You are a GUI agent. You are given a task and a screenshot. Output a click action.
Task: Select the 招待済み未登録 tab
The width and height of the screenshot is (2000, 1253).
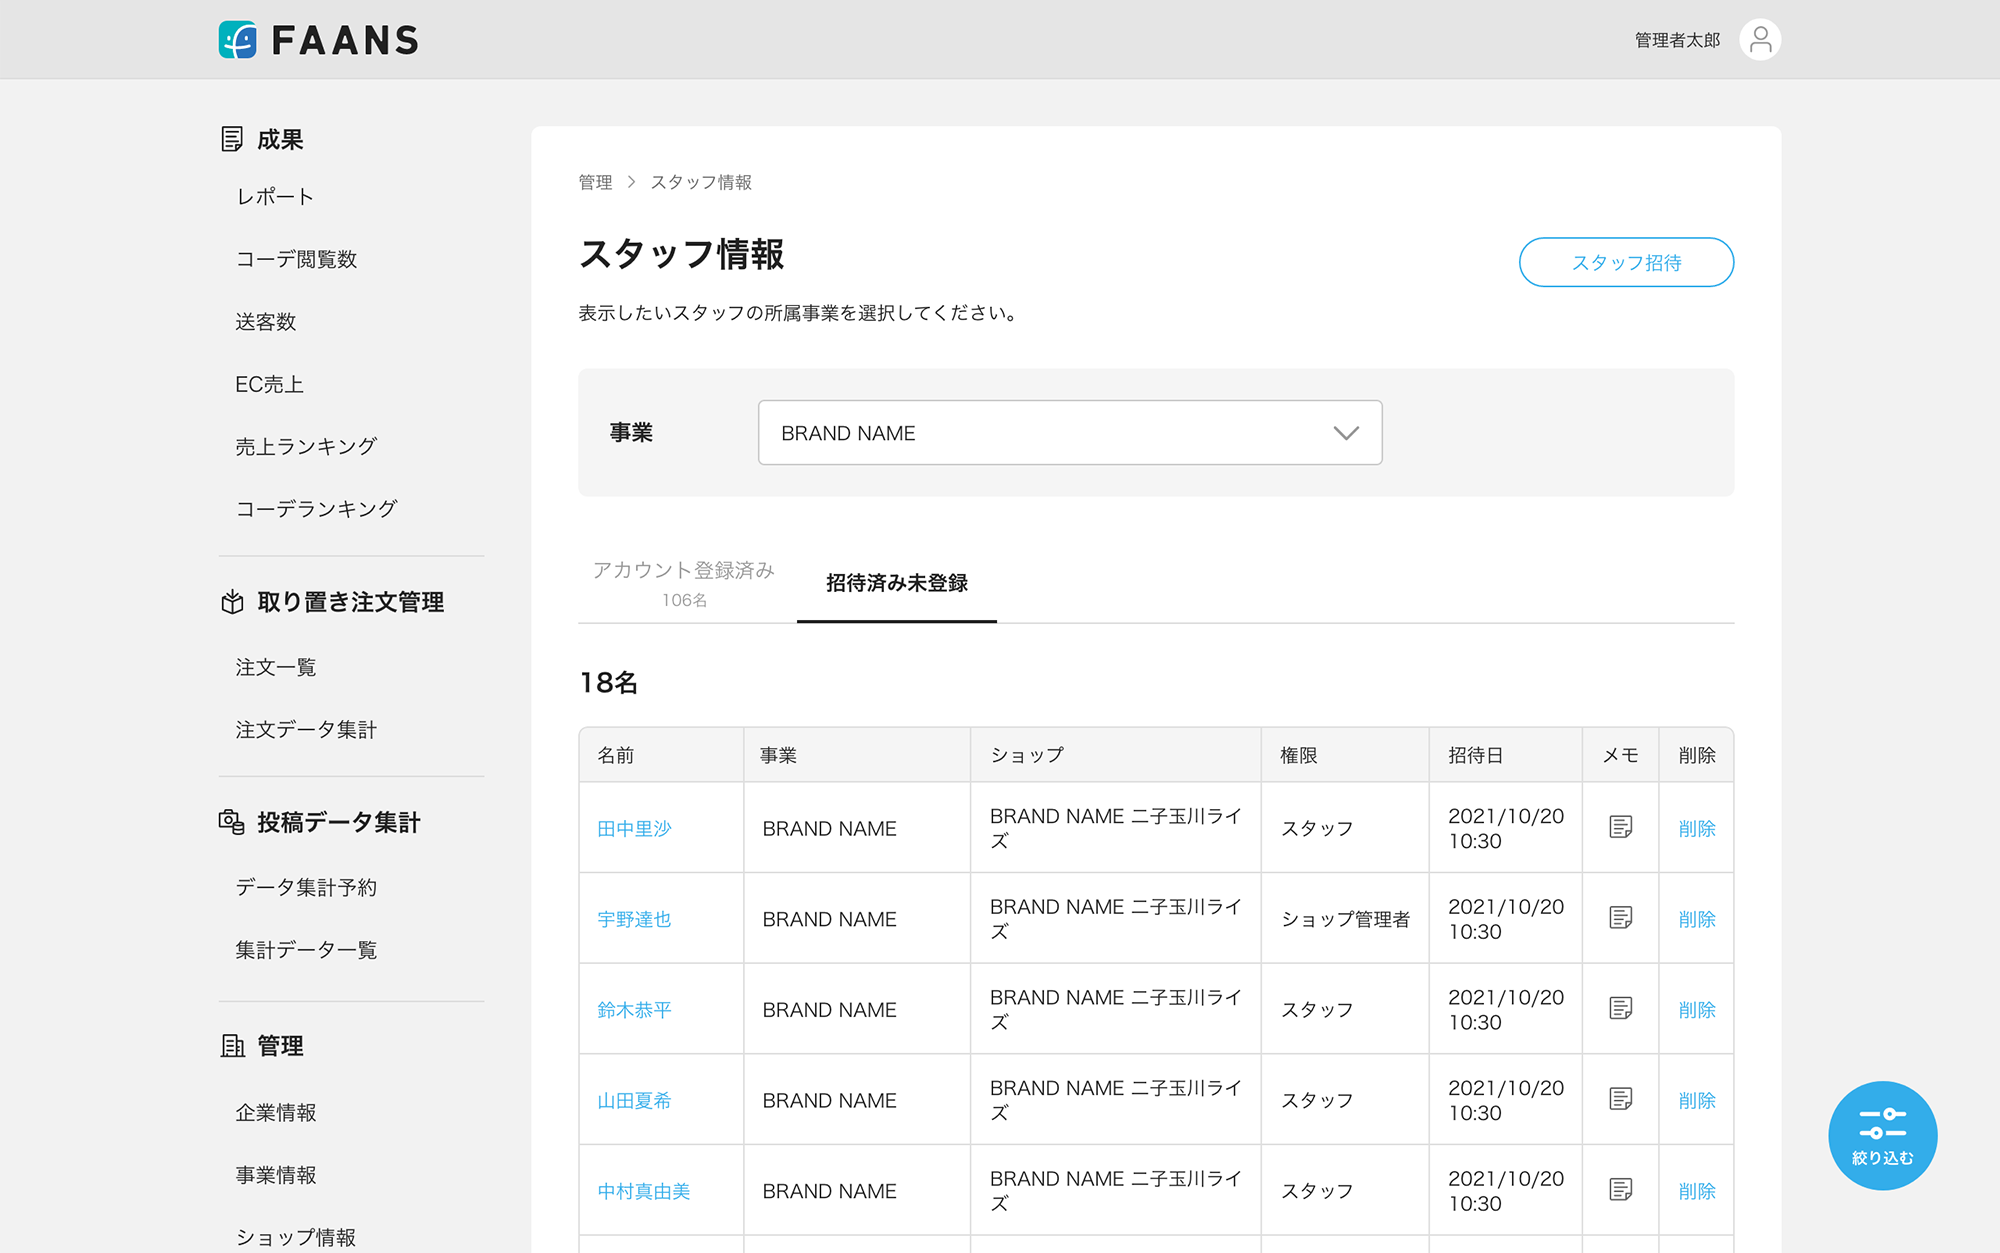(896, 583)
